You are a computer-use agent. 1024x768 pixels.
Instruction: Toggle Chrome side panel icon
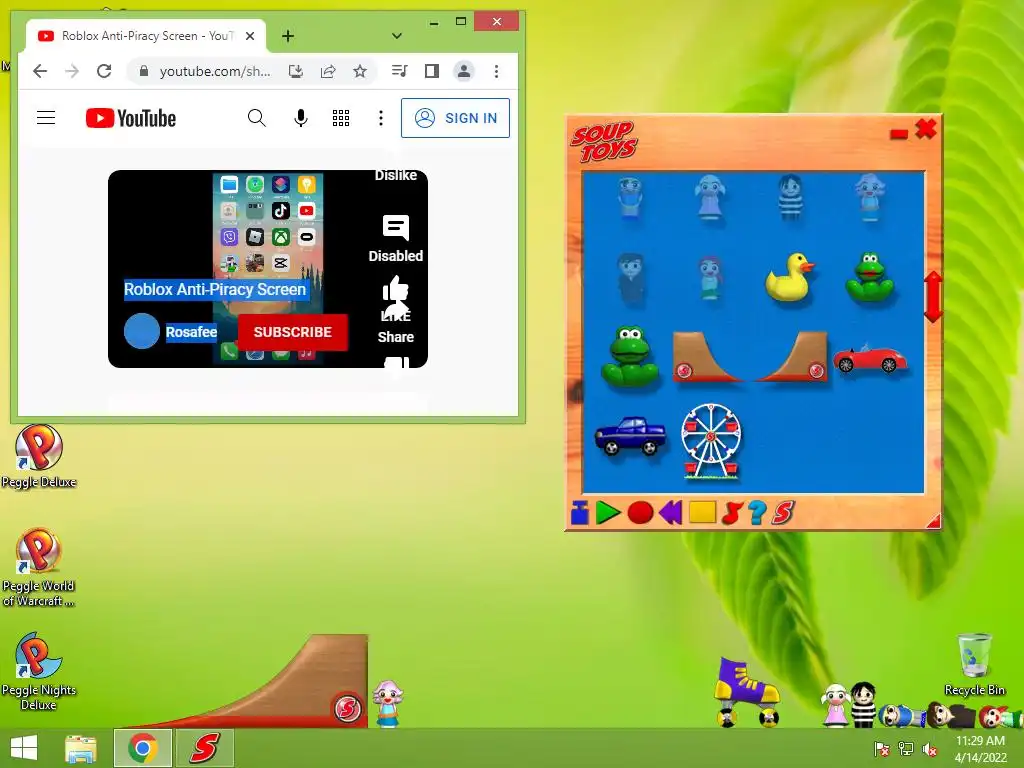tap(432, 71)
